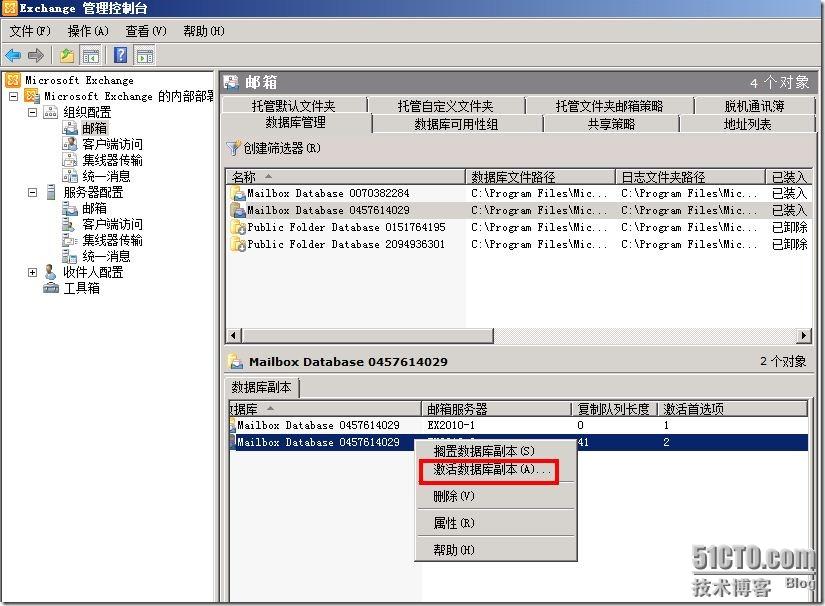Switch to 托管默认文件夹 tab
The width and height of the screenshot is (825, 606).
coord(294,106)
